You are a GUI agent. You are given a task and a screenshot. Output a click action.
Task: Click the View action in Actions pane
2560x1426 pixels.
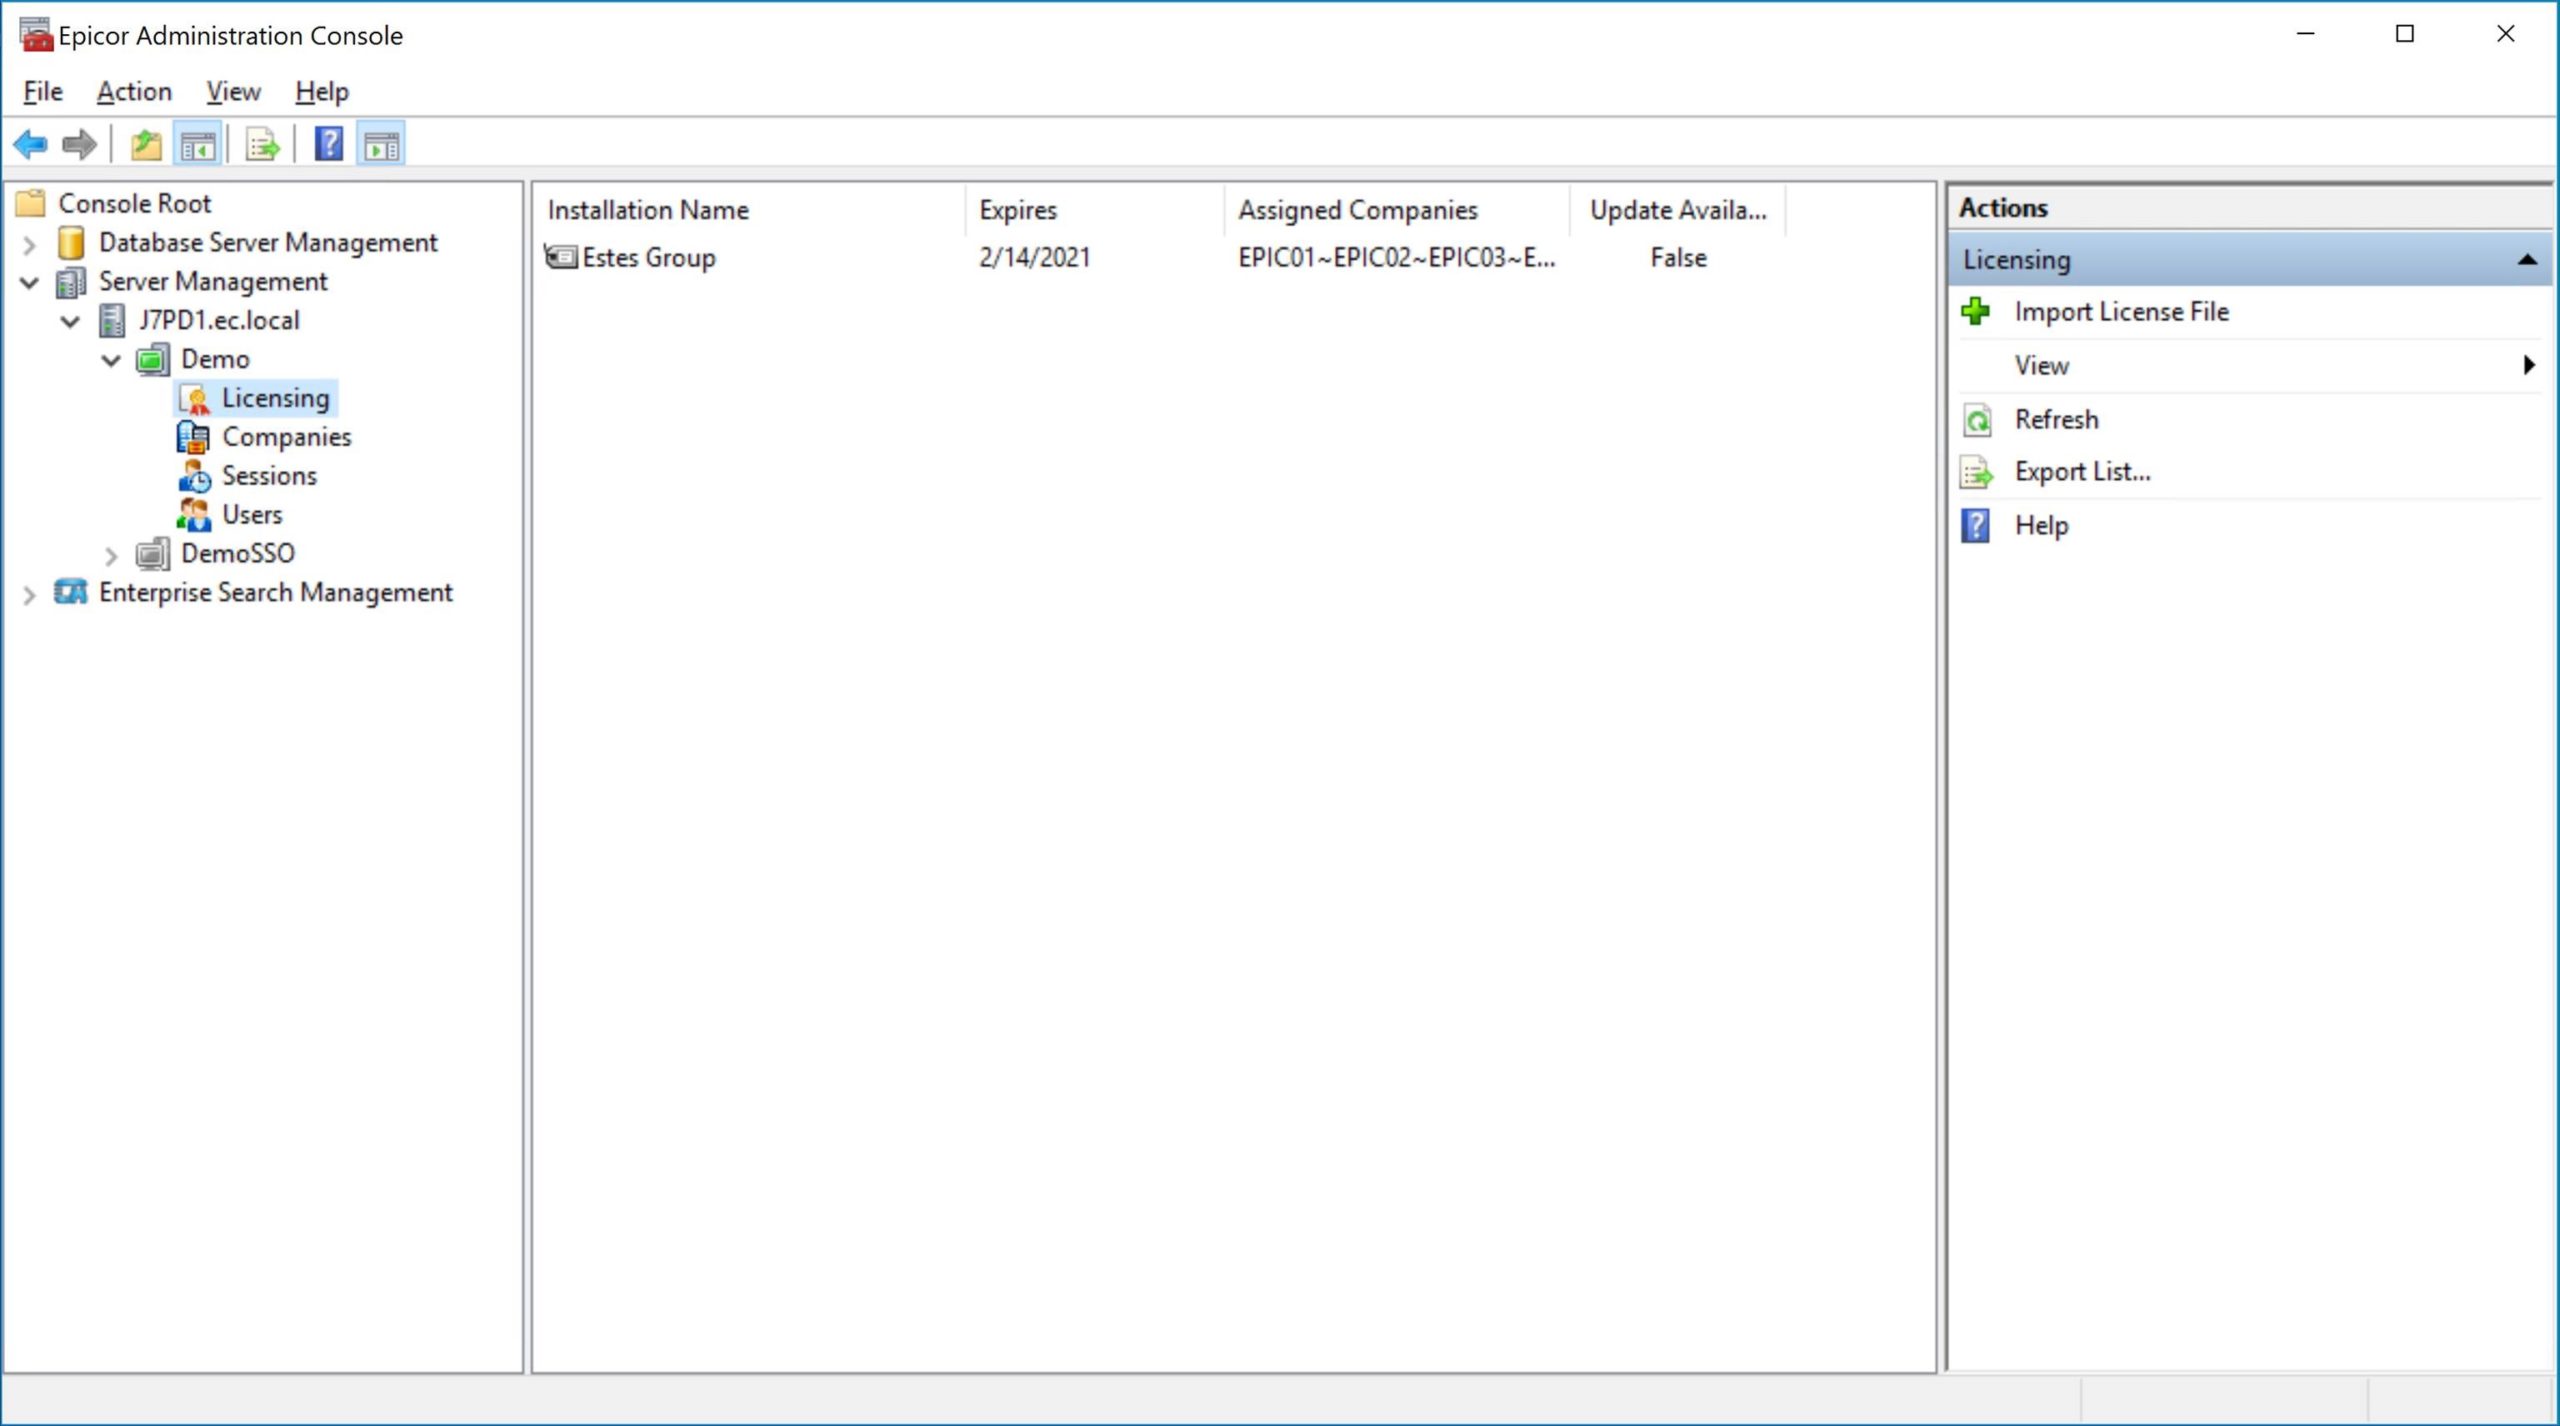pos(2041,366)
